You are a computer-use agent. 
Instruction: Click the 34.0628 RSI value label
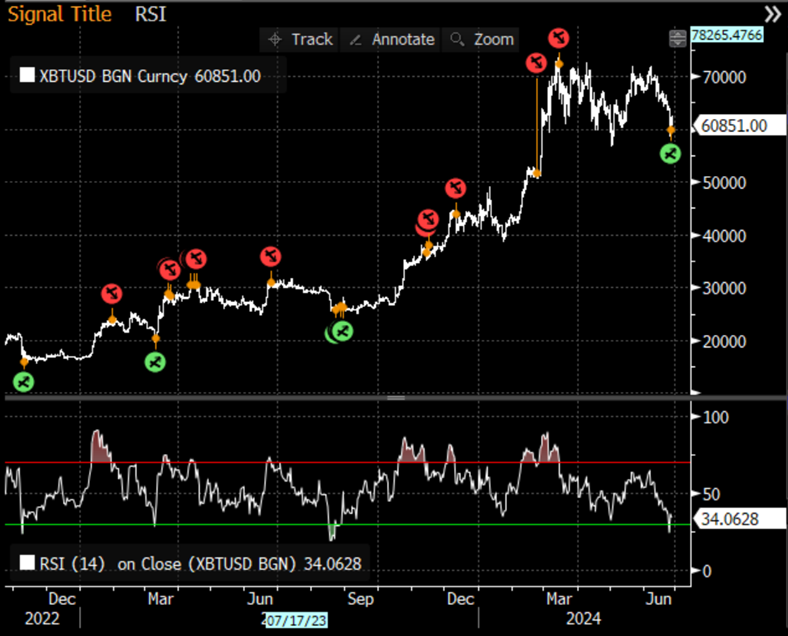[x=739, y=518]
